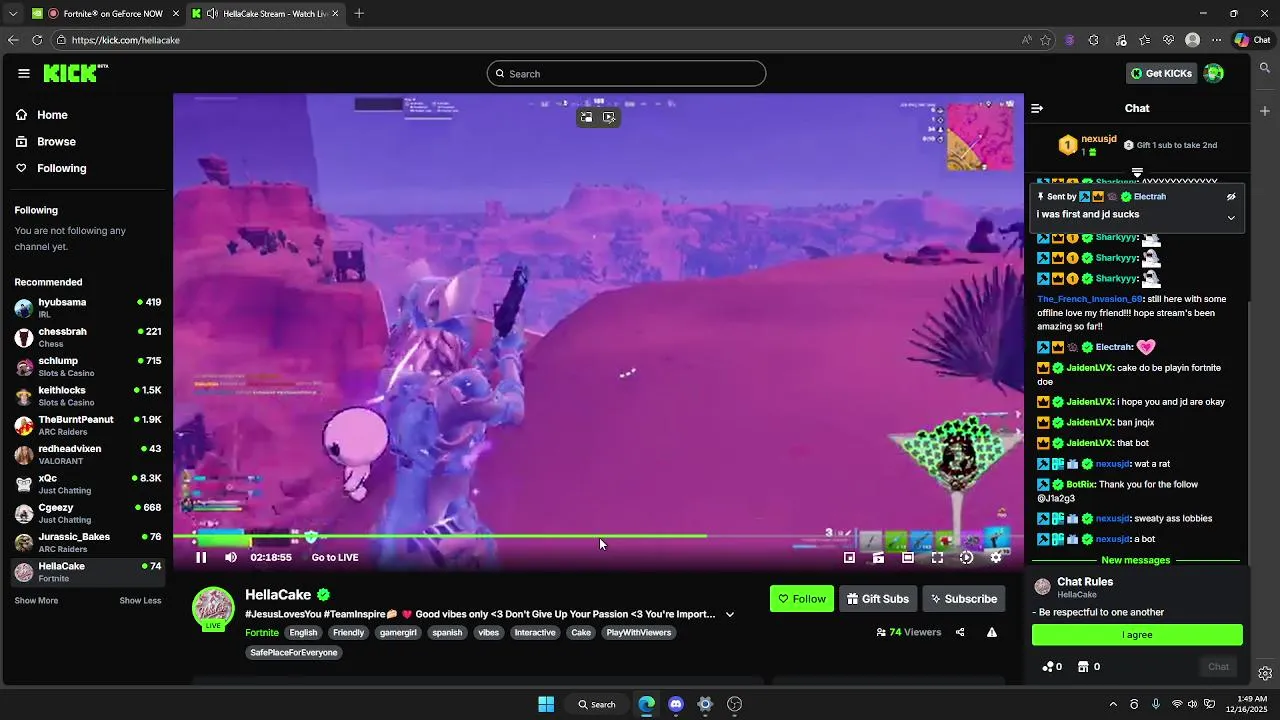Collapse the chat panel

tap(1038, 108)
